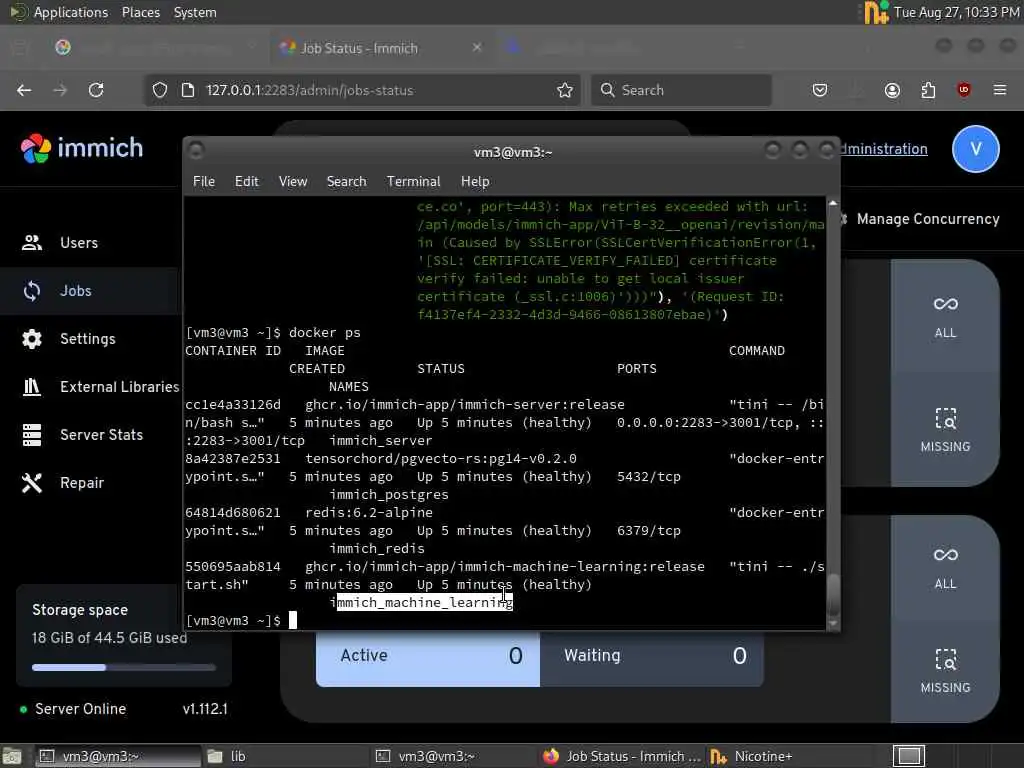Open user avatar V account menu
The width and height of the screenshot is (1024, 768).
pos(976,149)
